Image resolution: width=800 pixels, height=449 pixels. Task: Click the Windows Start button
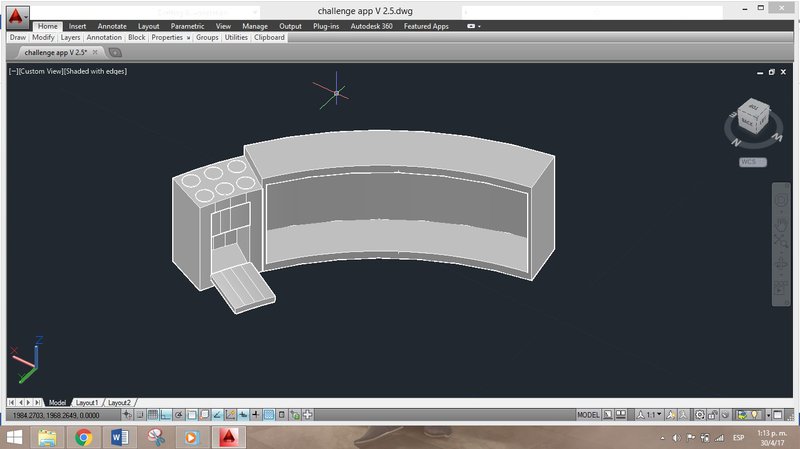(x=16, y=437)
